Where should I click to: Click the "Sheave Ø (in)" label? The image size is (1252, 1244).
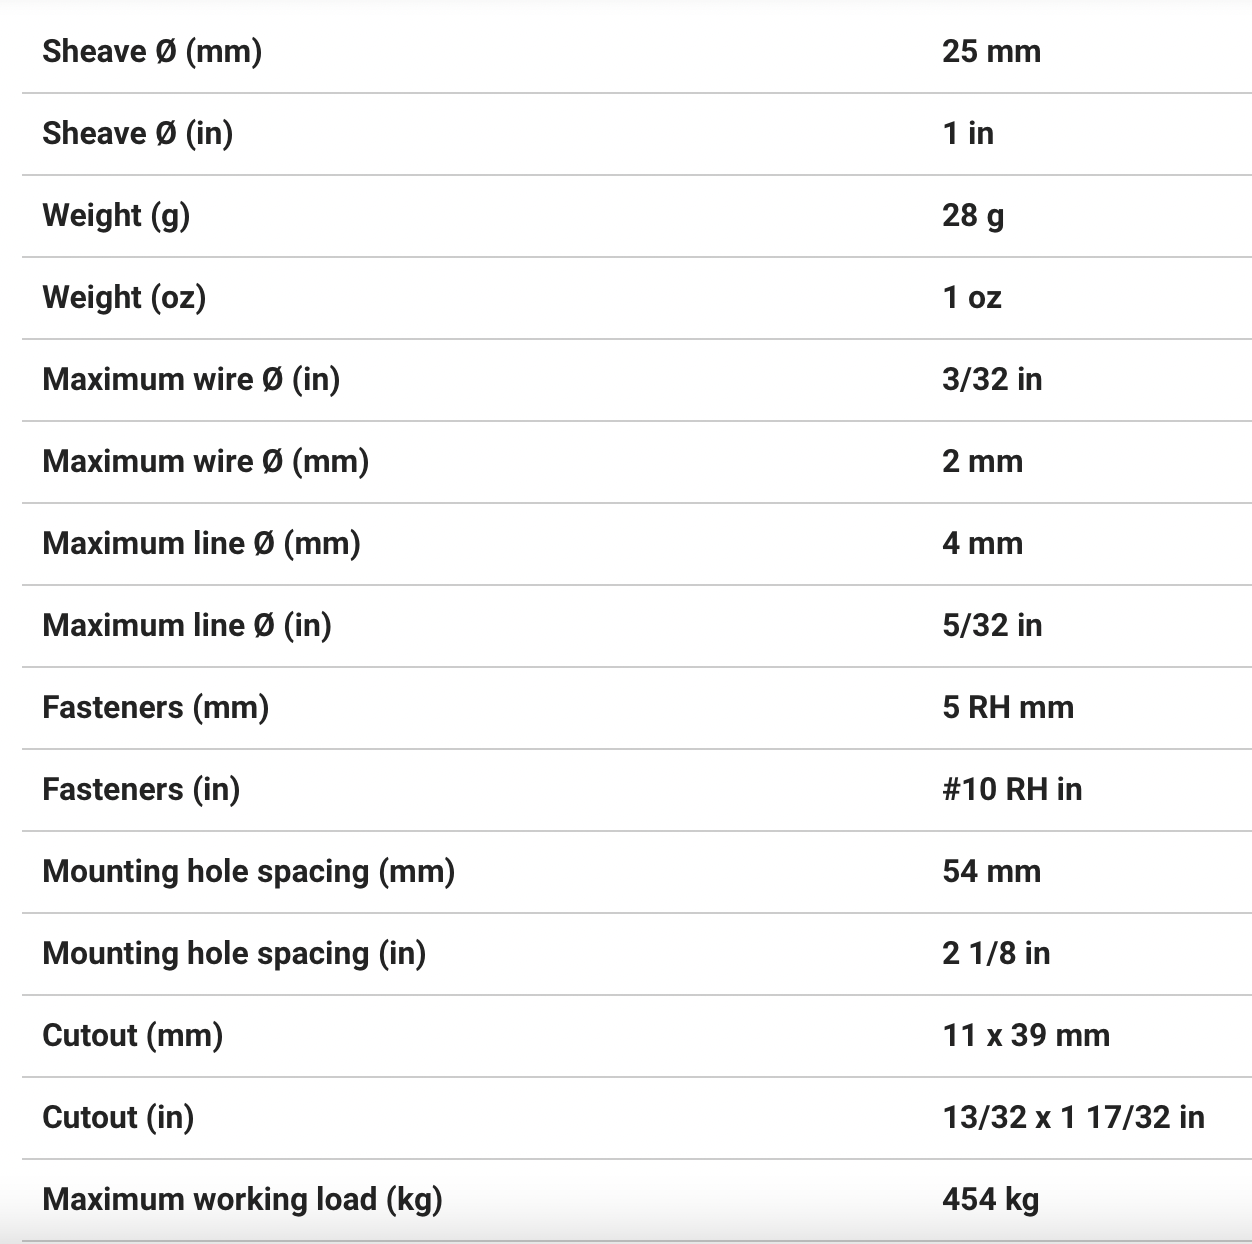(137, 133)
